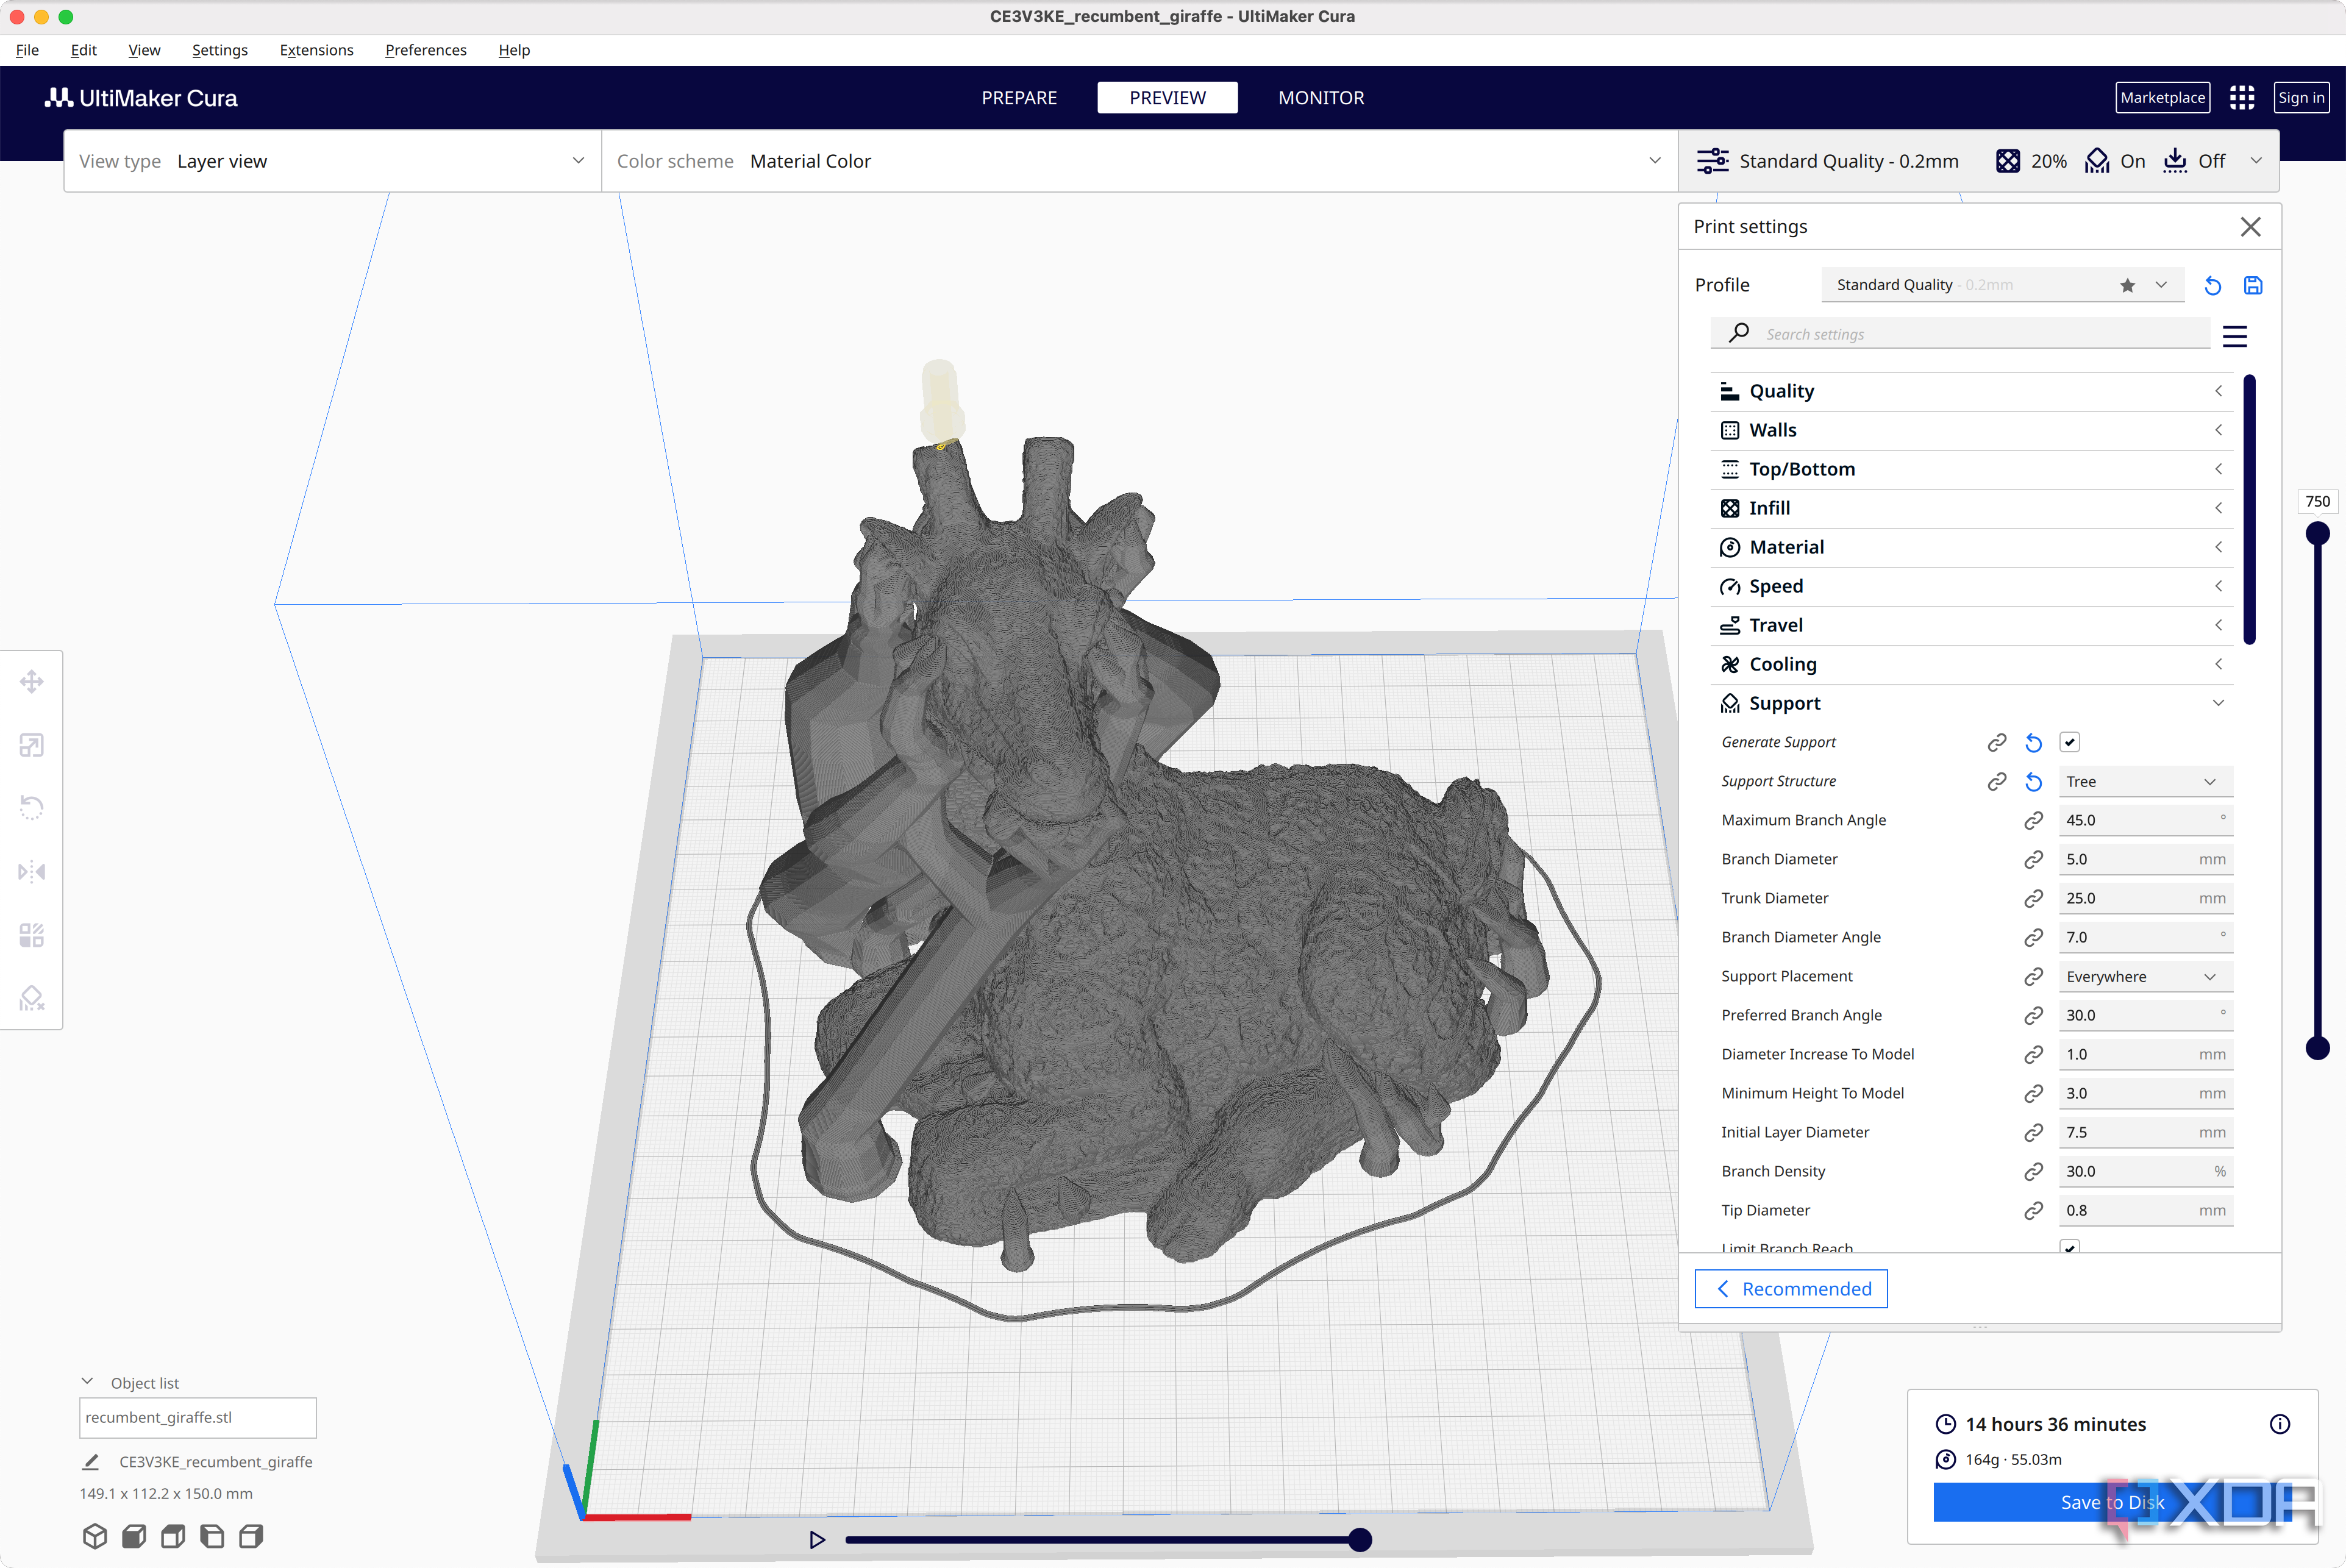Open Support Structure Tree dropdown

tap(2145, 782)
